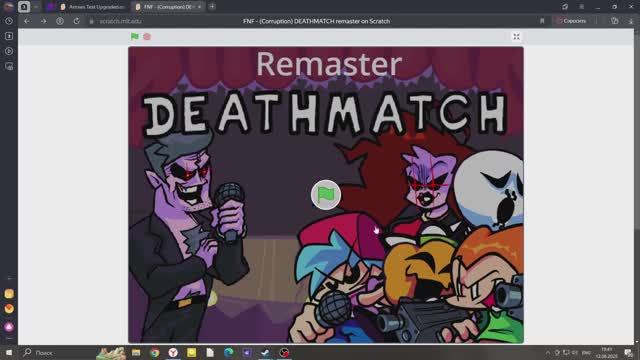Open the browser menu hamburger icon
The width and height of the screenshot is (640, 360).
tap(581, 7)
